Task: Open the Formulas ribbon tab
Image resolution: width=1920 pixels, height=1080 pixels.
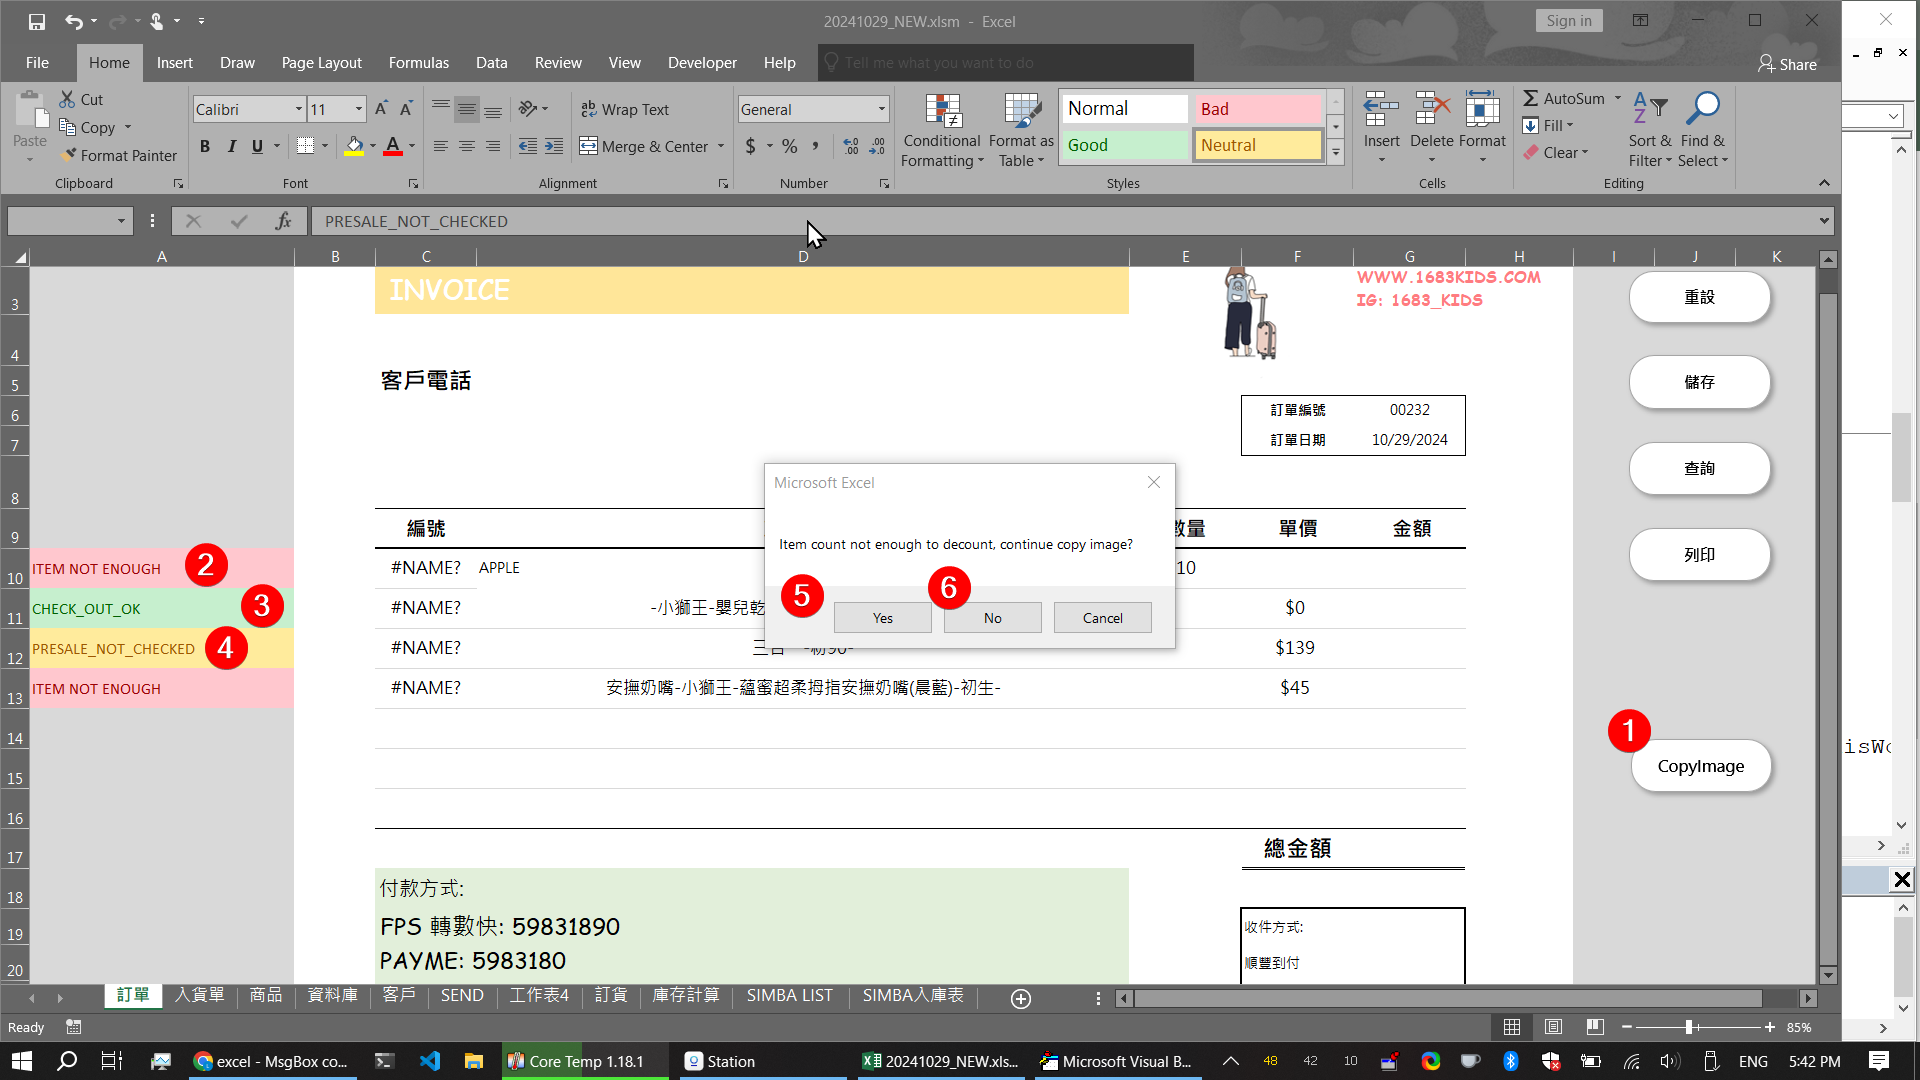Action: point(418,62)
